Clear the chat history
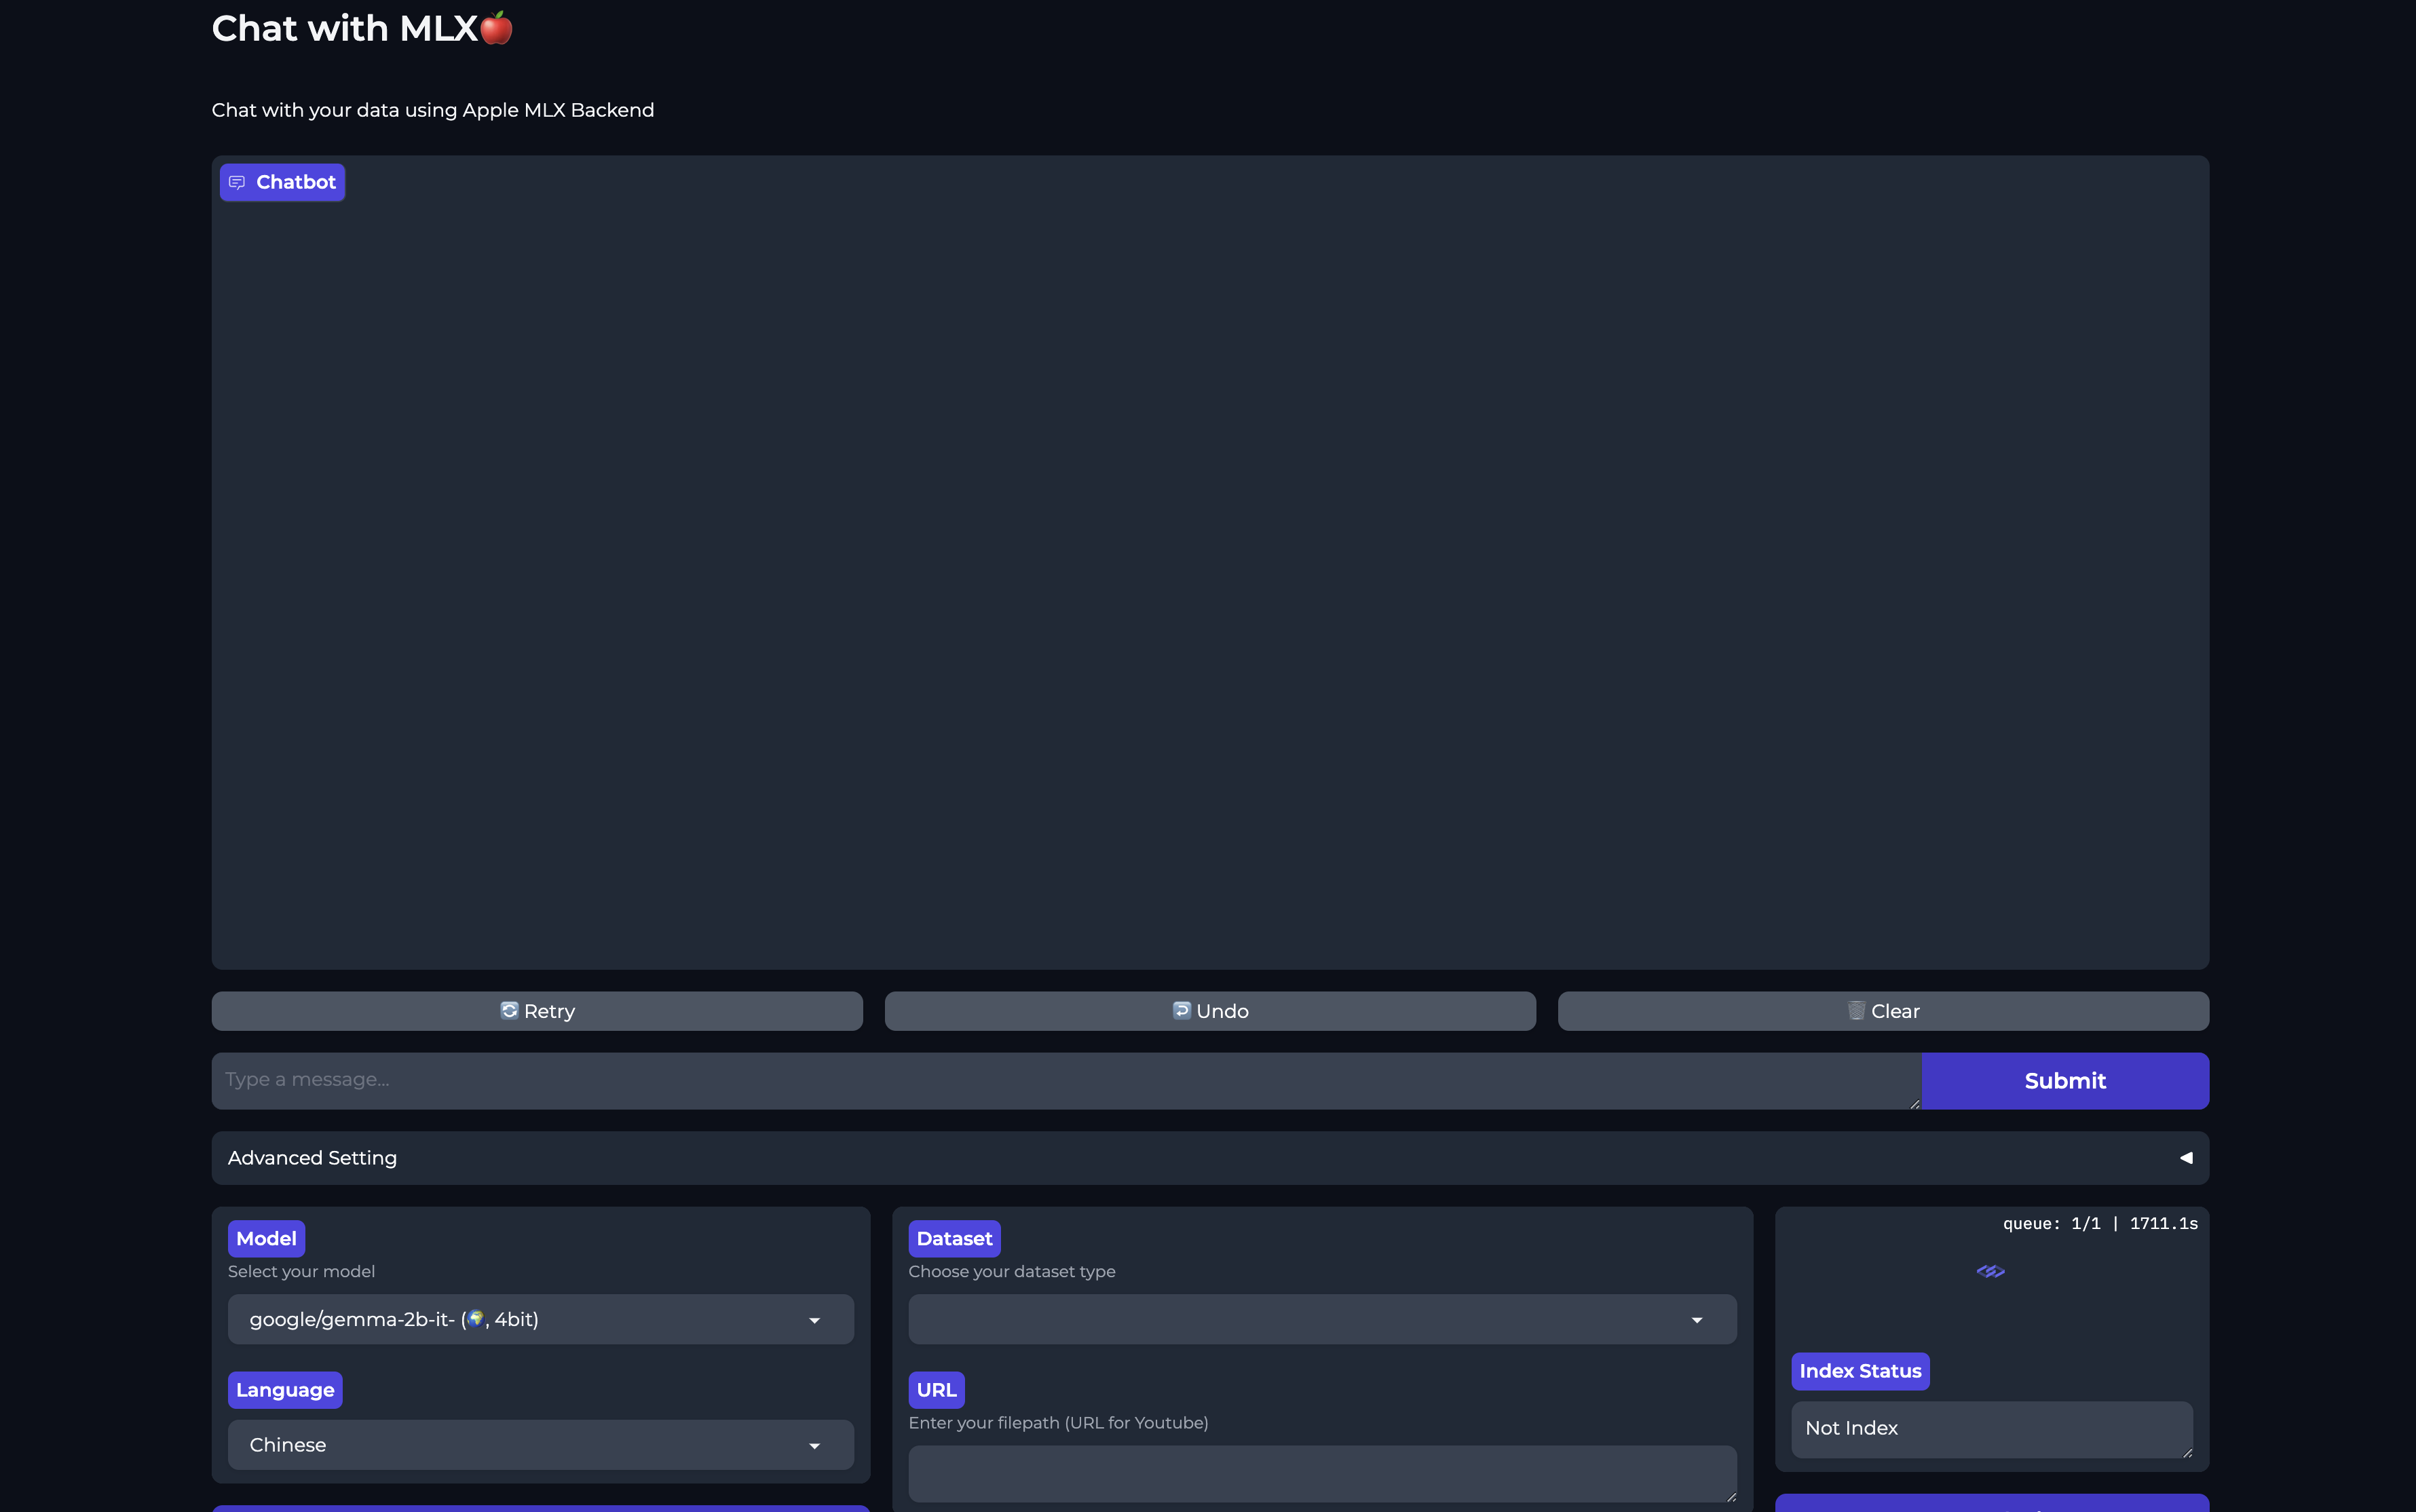Viewport: 2416px width, 1512px height. pos(1883,1011)
